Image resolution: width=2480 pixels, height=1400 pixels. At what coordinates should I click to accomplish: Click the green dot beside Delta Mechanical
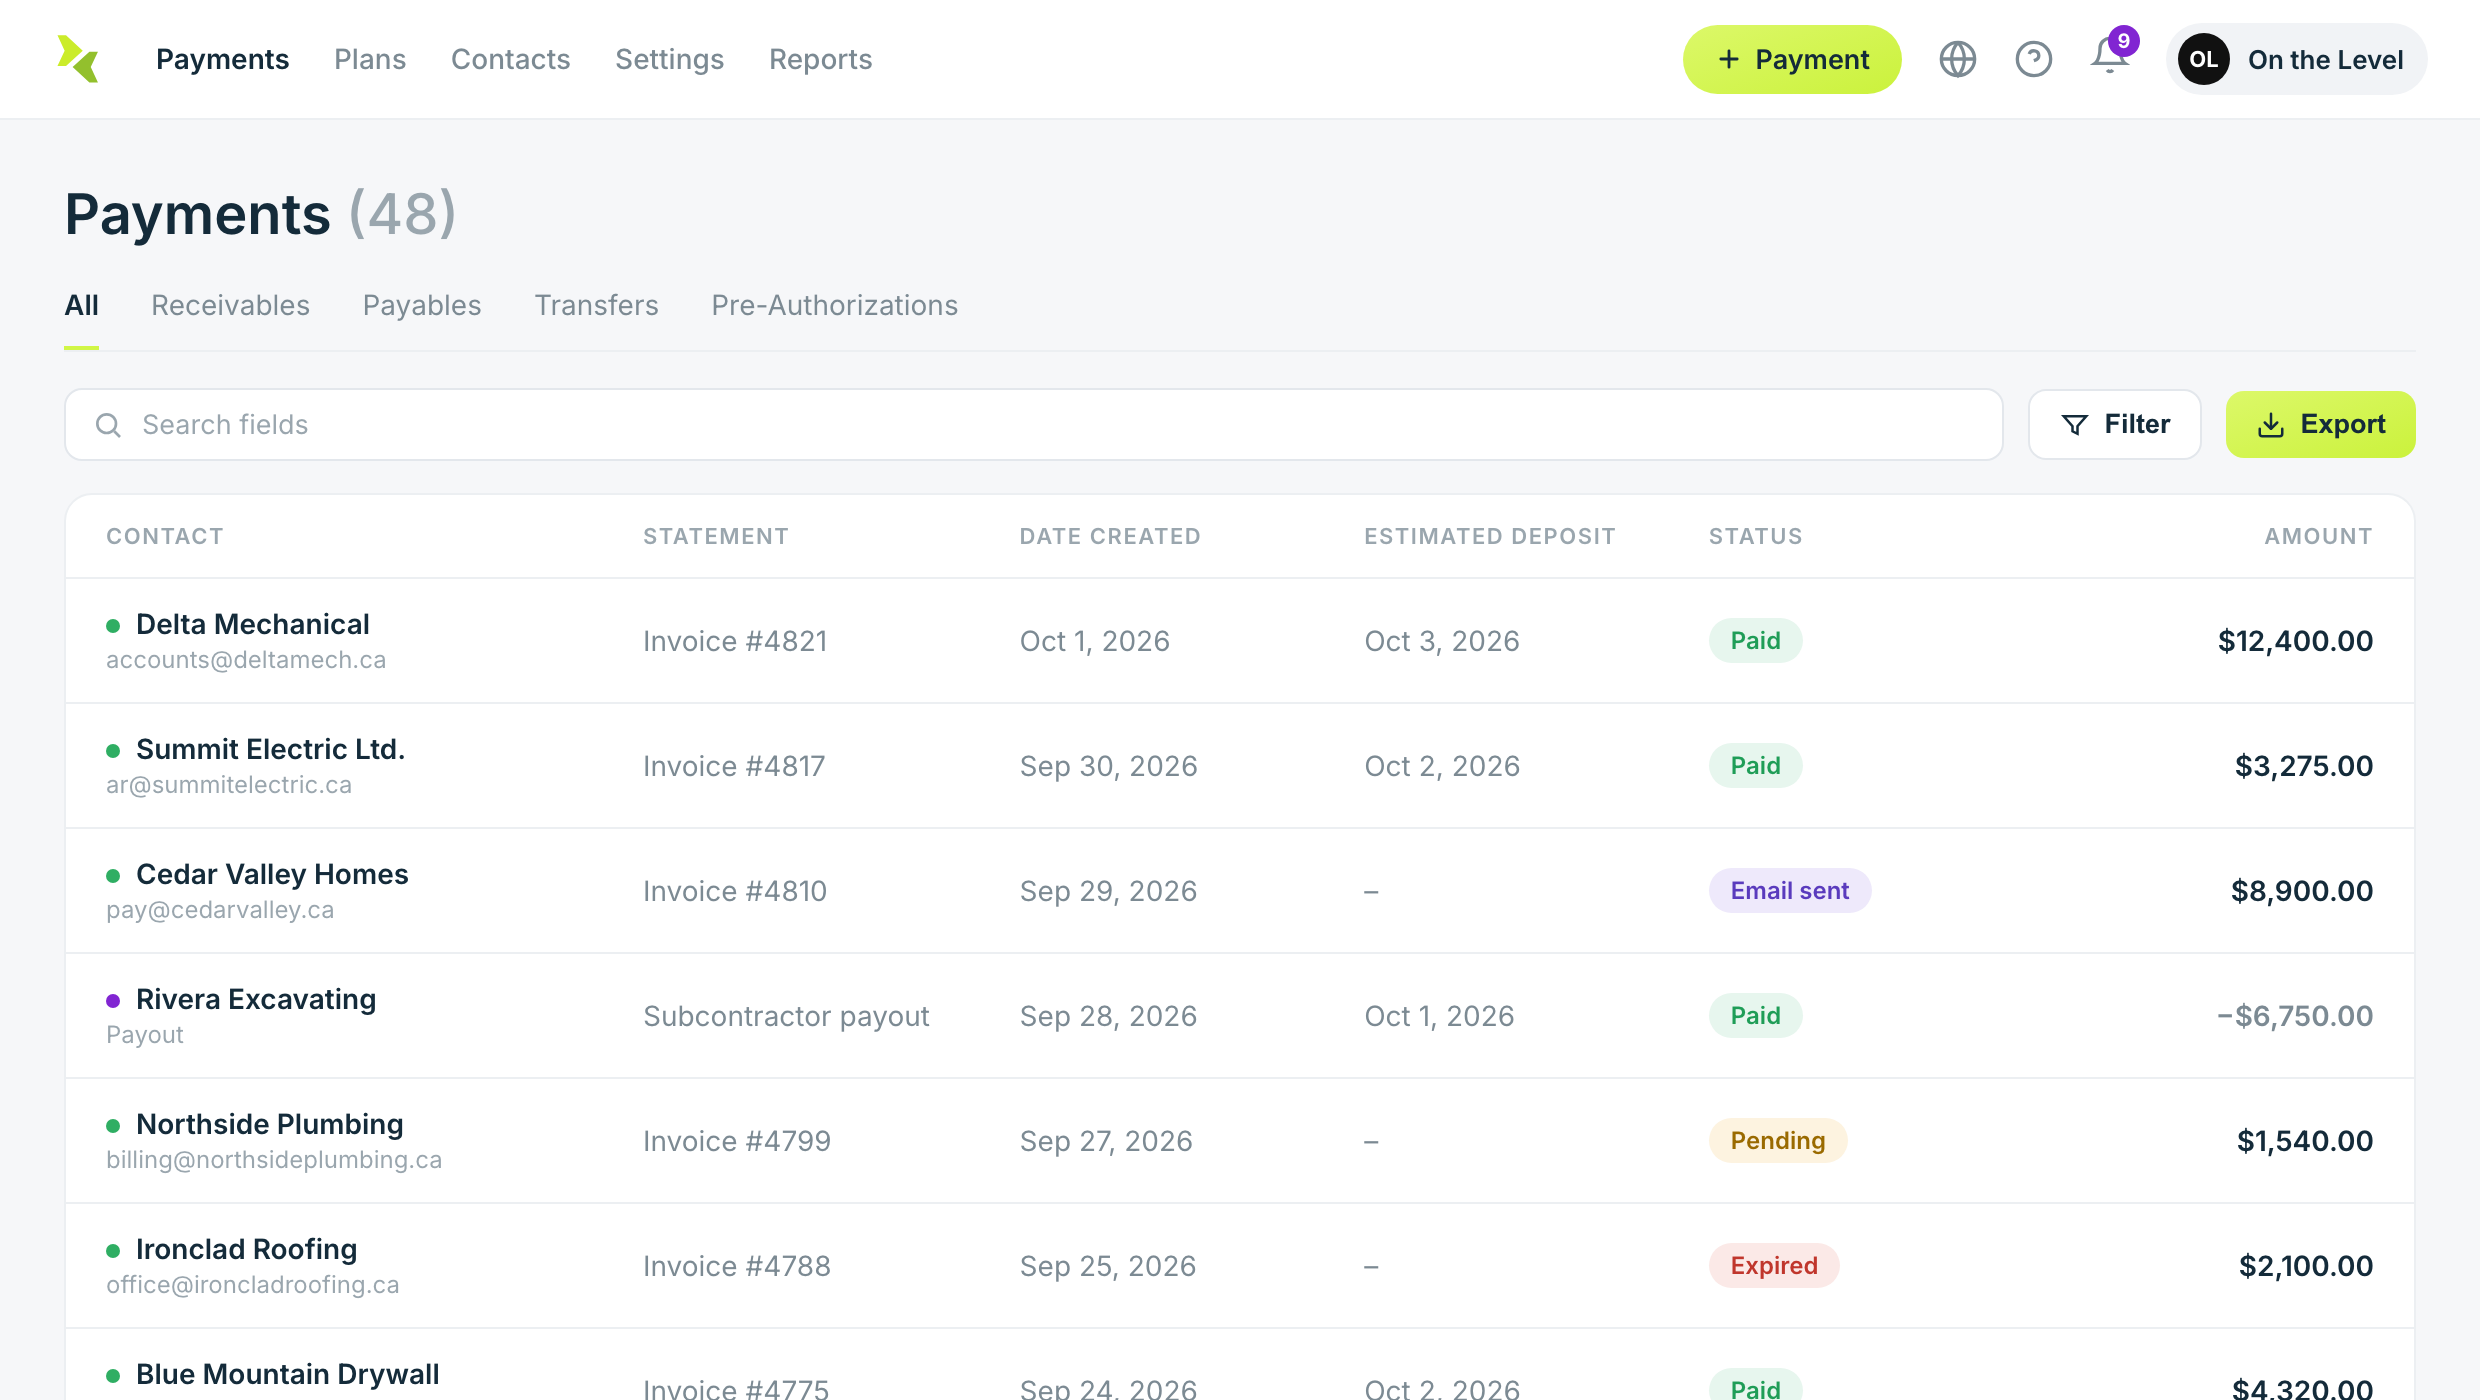click(x=113, y=626)
